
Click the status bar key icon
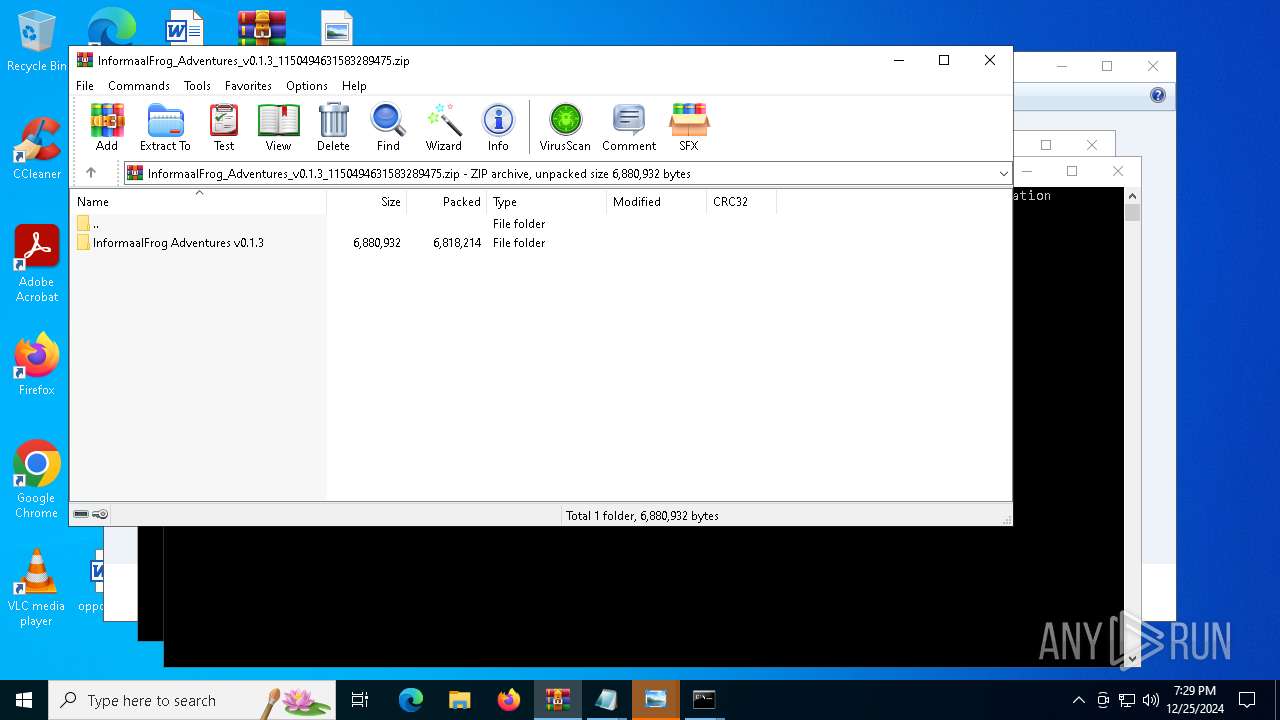100,515
